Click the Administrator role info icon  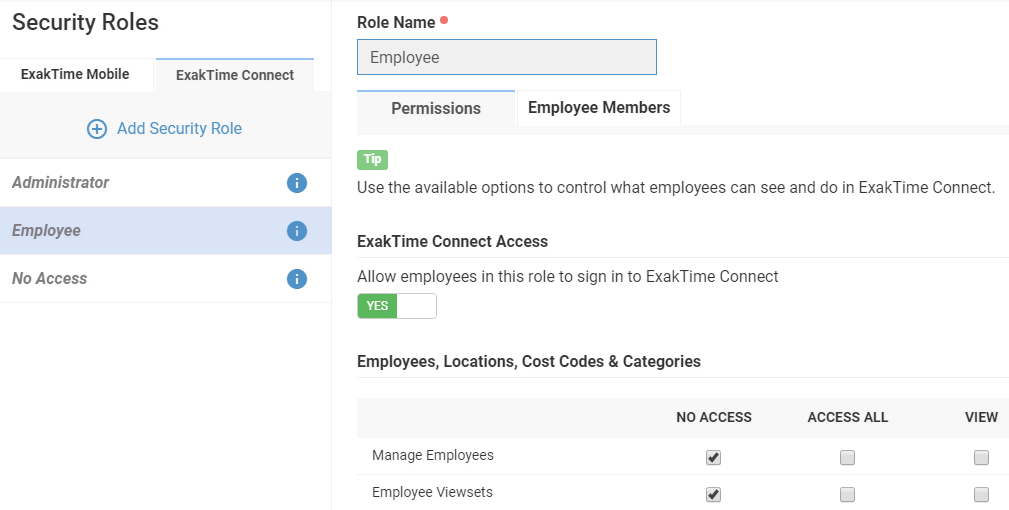(x=297, y=183)
